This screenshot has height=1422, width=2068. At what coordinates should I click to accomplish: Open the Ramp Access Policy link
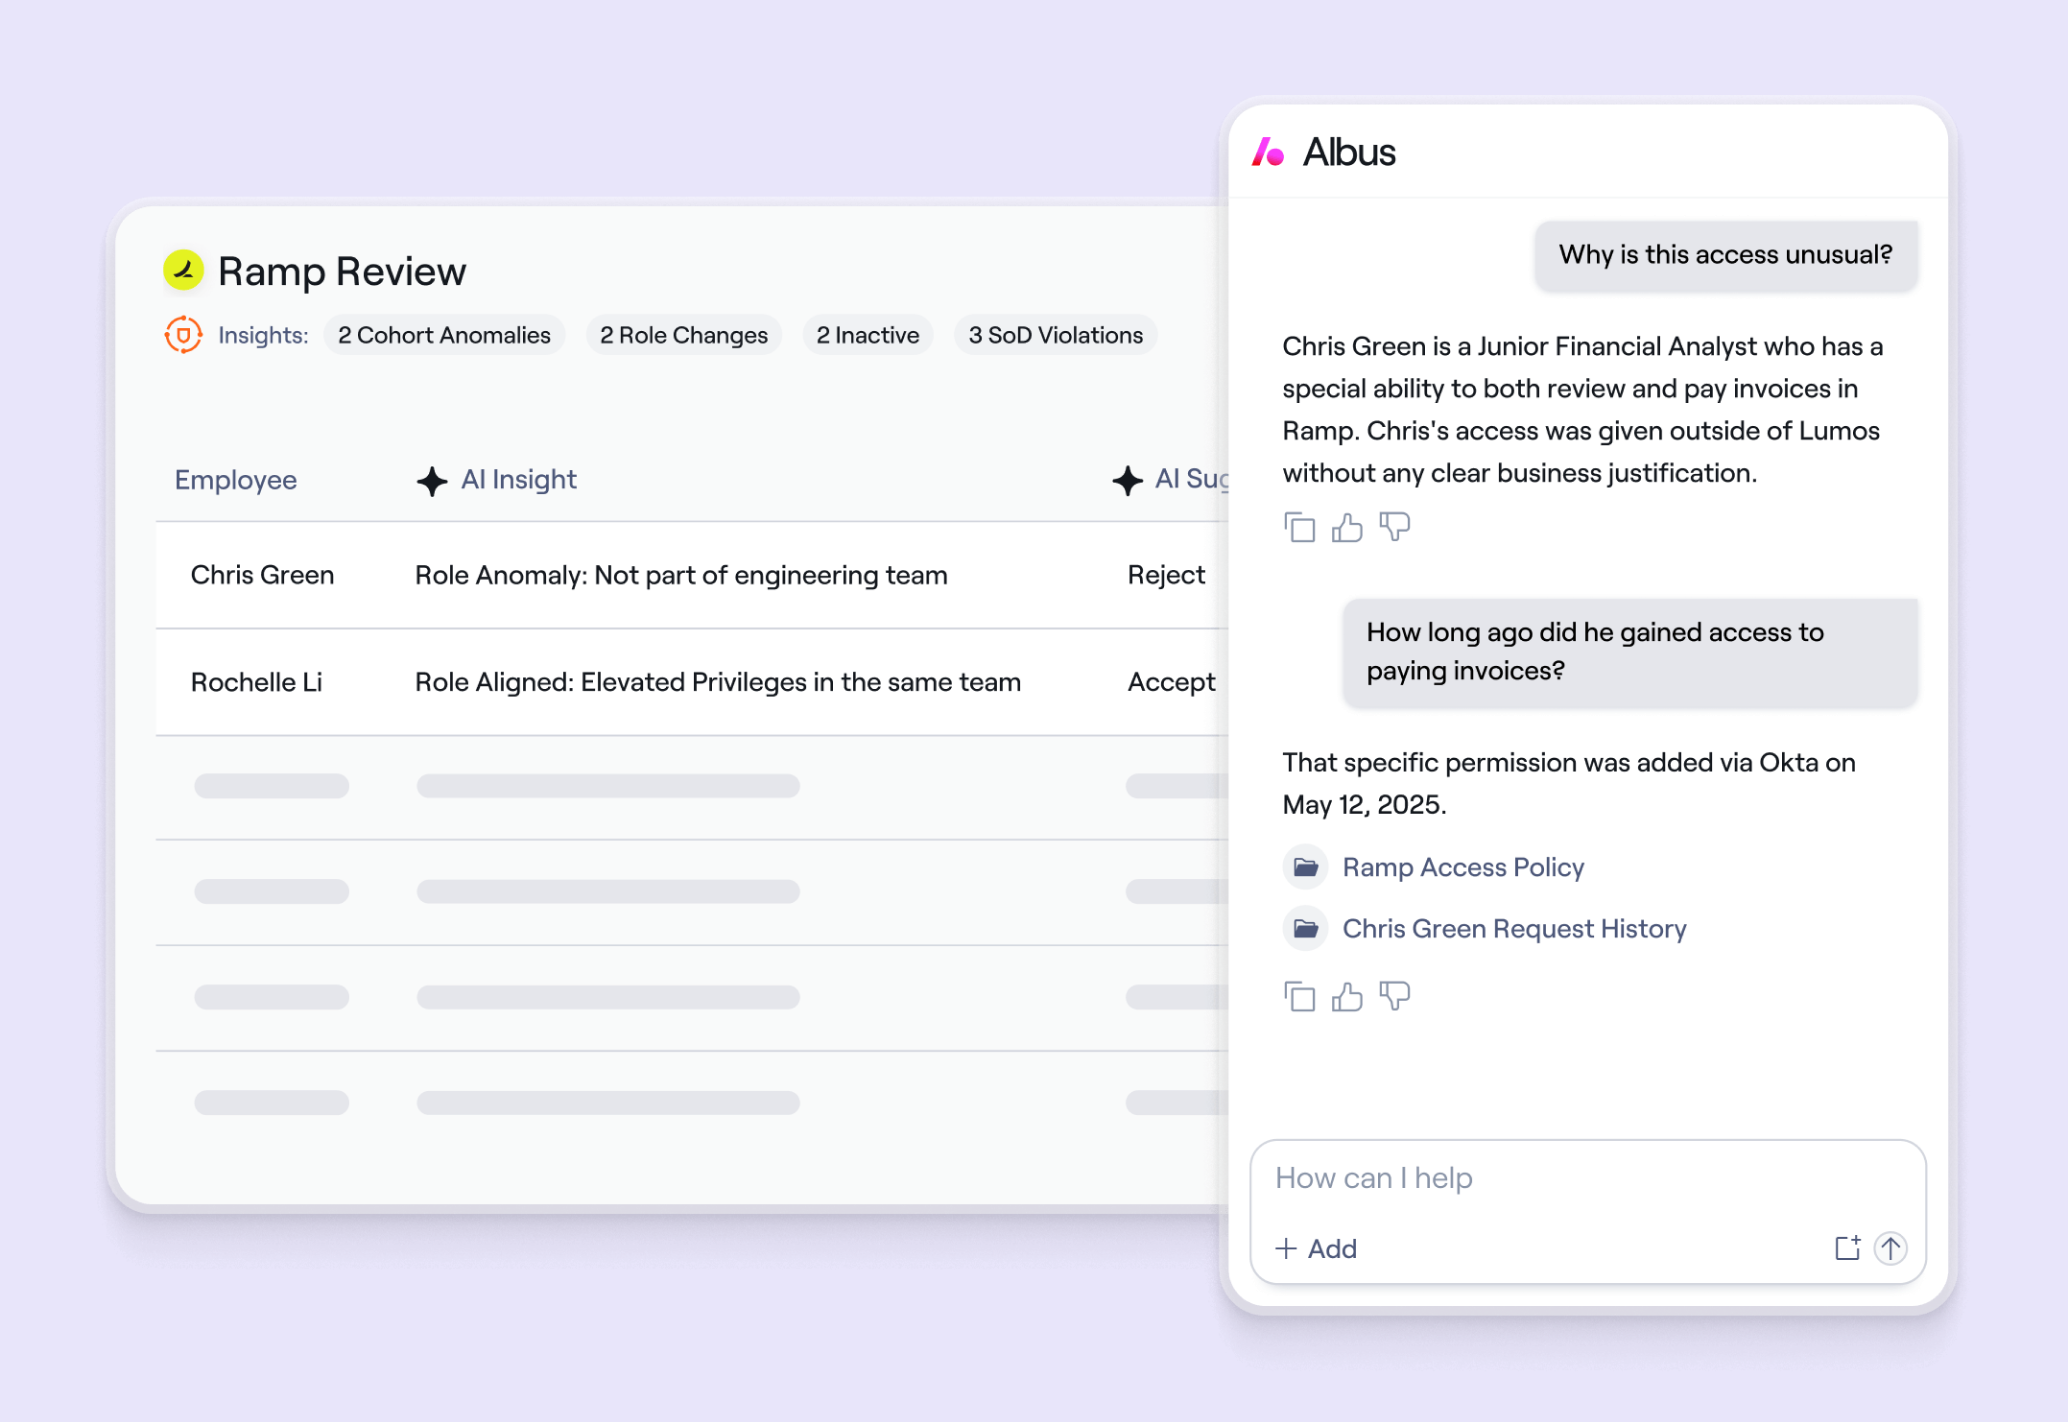point(1463,867)
